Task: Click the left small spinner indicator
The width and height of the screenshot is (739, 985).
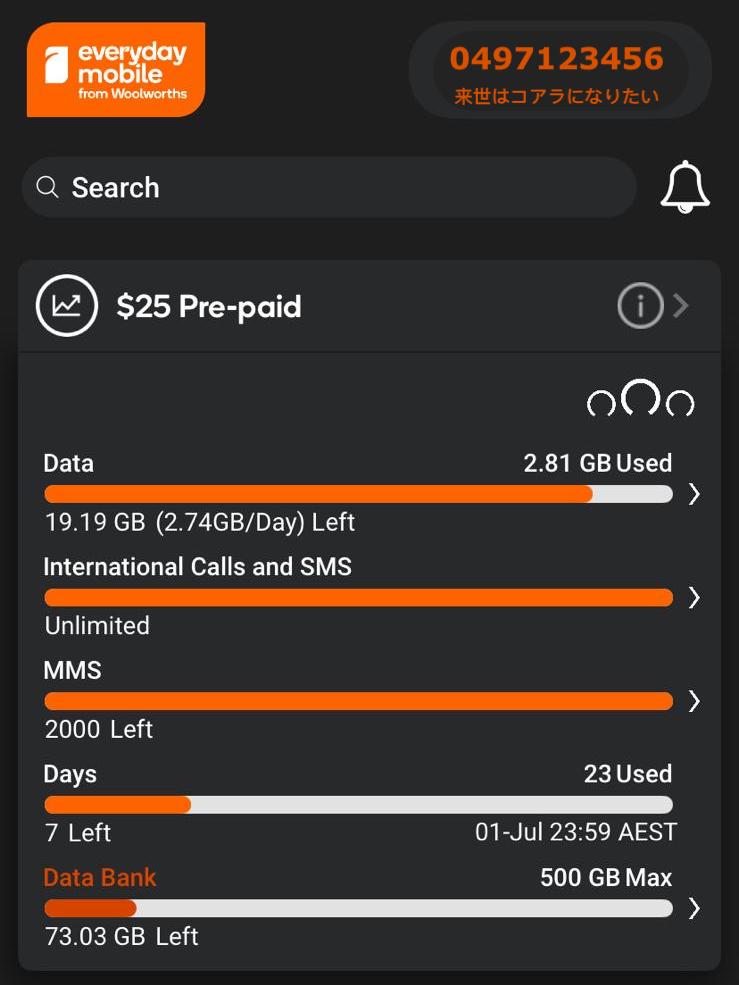Action: 601,403
